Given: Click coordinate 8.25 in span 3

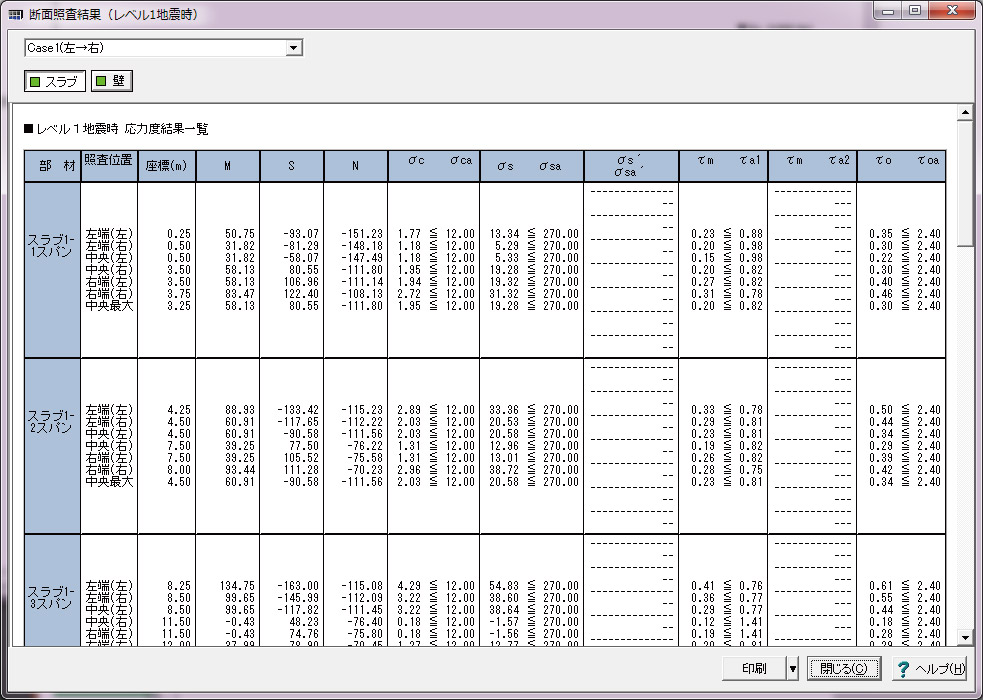Looking at the screenshot, I should [179, 586].
